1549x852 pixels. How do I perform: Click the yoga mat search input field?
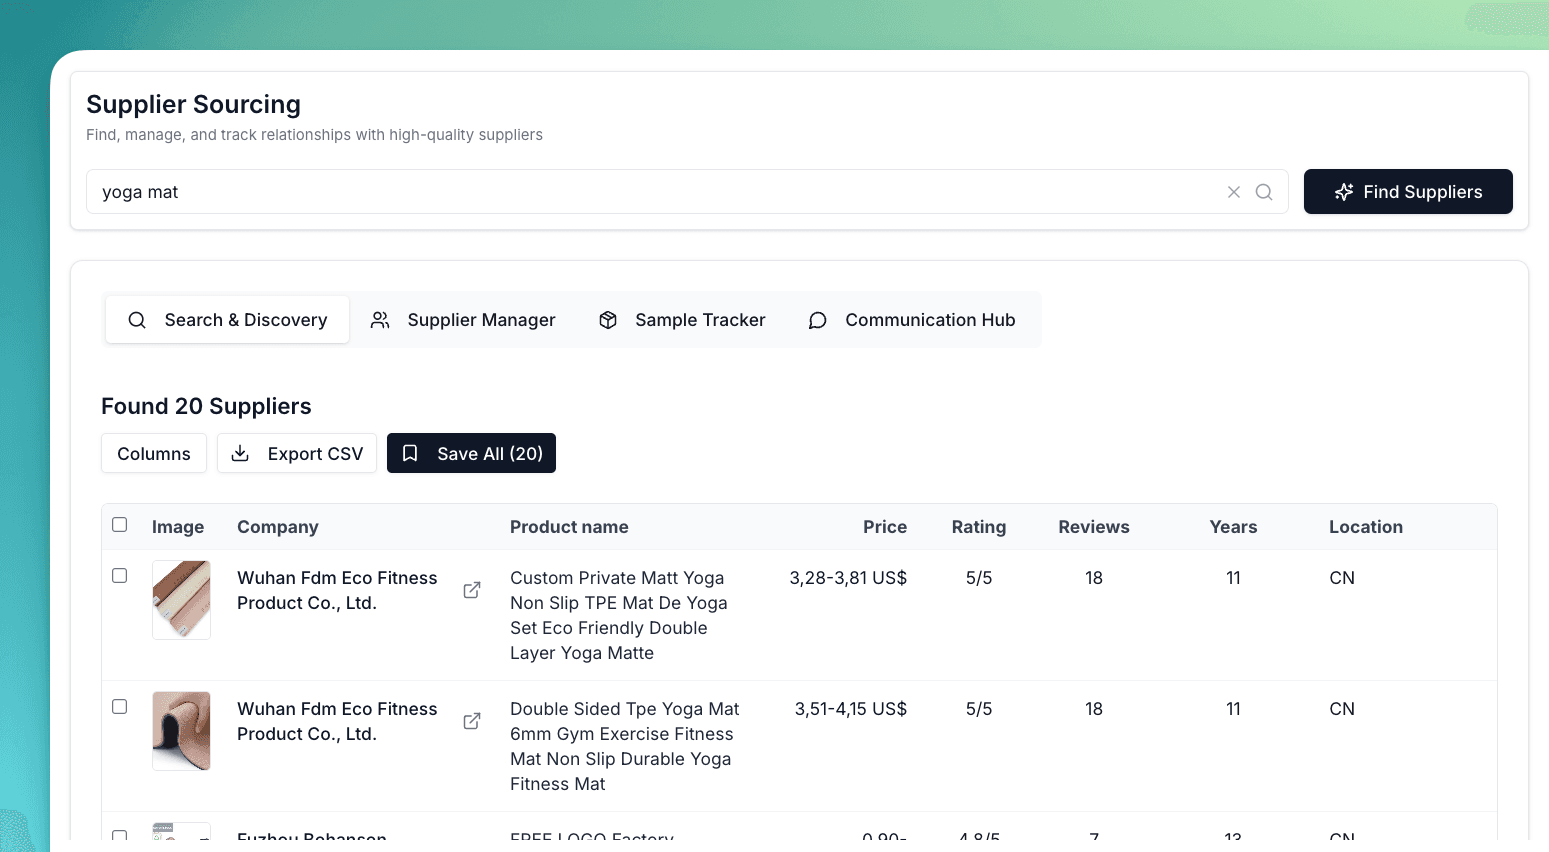(x=600, y=191)
